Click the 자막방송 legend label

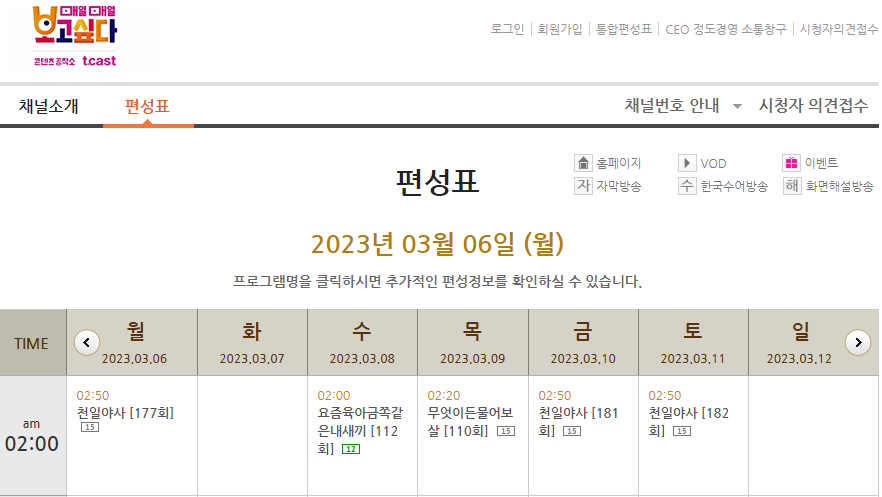[x=619, y=186]
